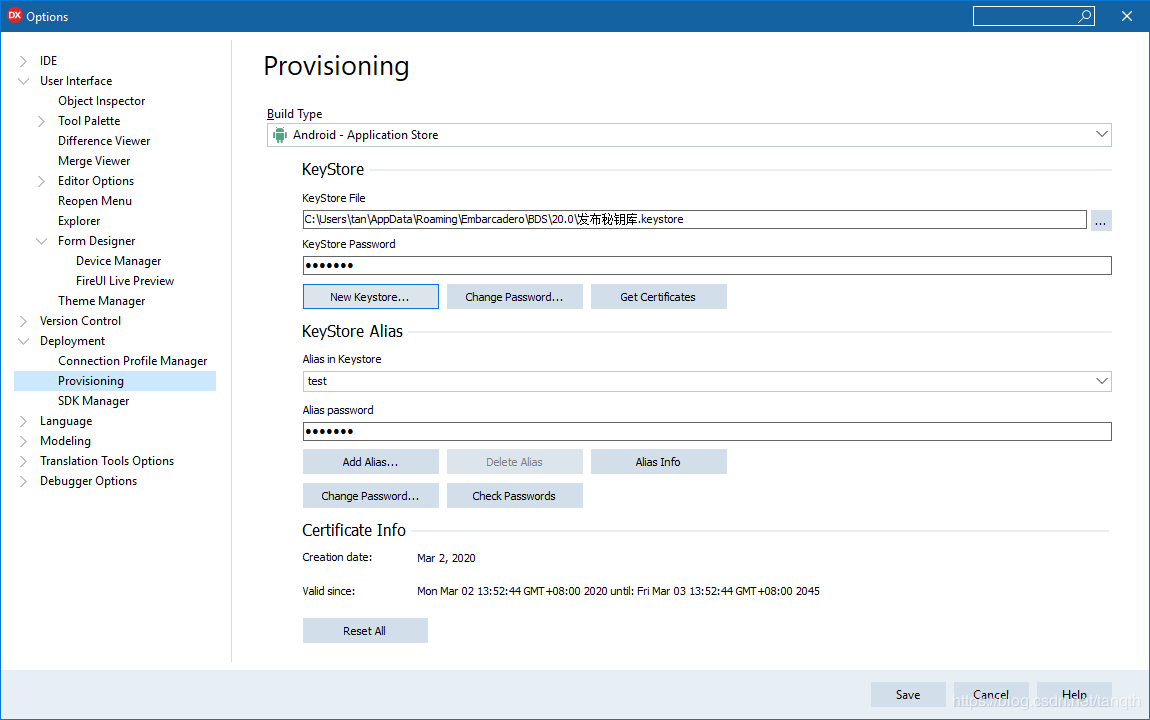Select FireUI Live Preview in the tree

point(125,281)
